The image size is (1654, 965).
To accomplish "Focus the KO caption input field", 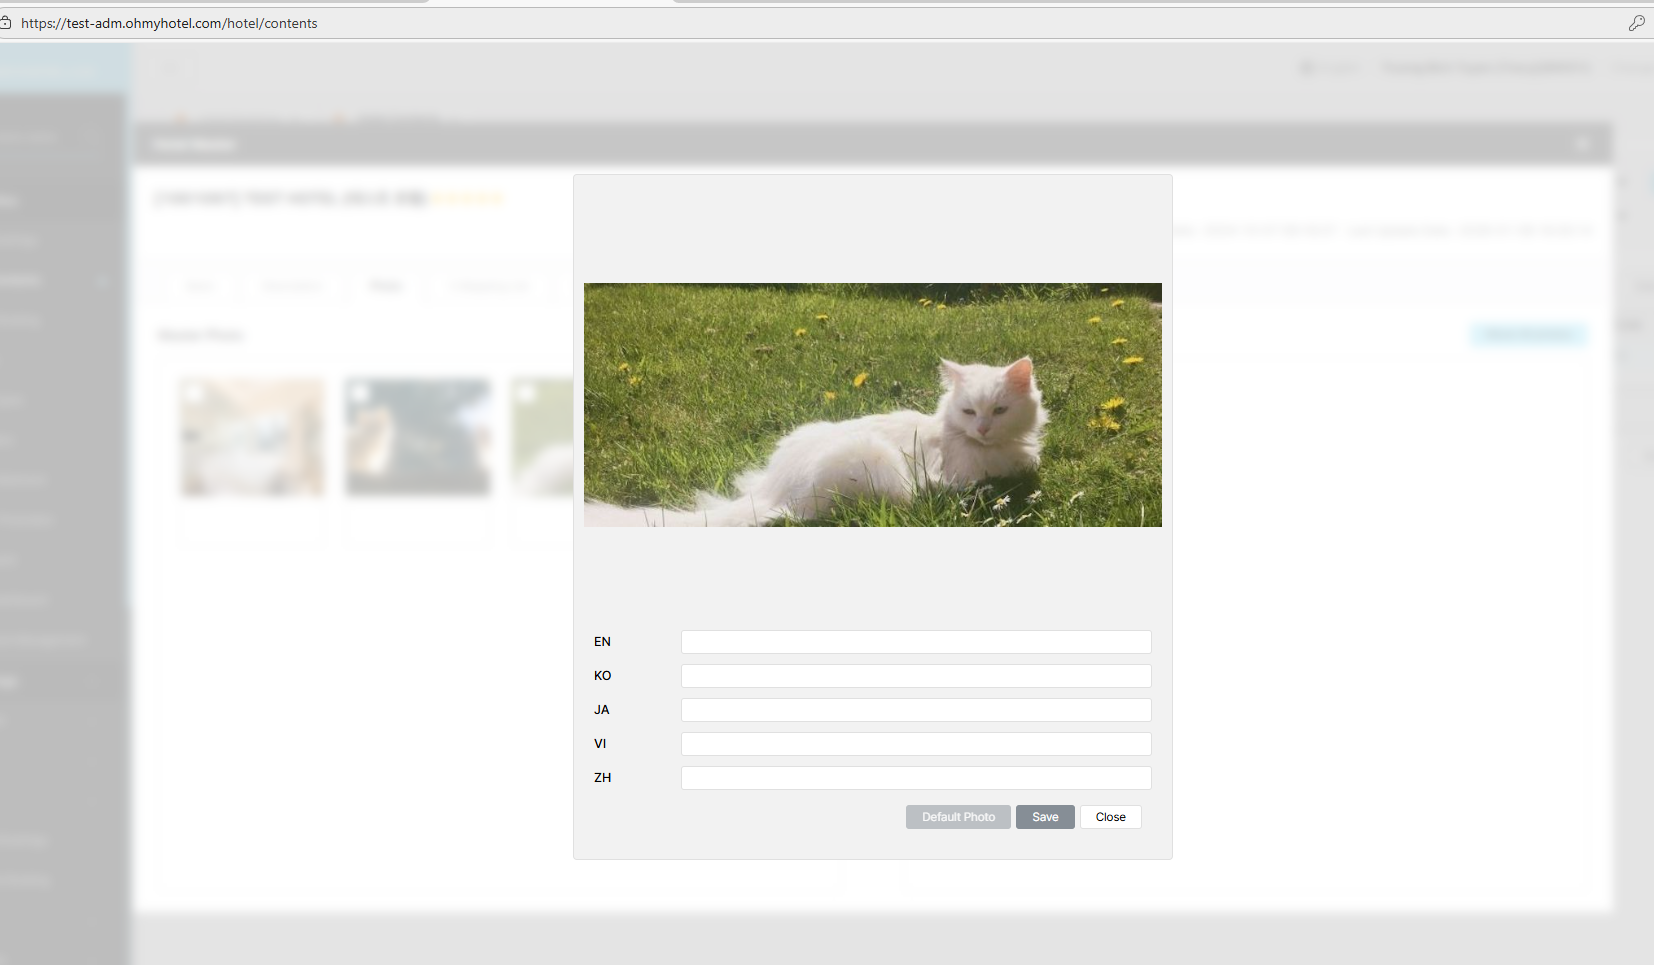I will point(916,676).
